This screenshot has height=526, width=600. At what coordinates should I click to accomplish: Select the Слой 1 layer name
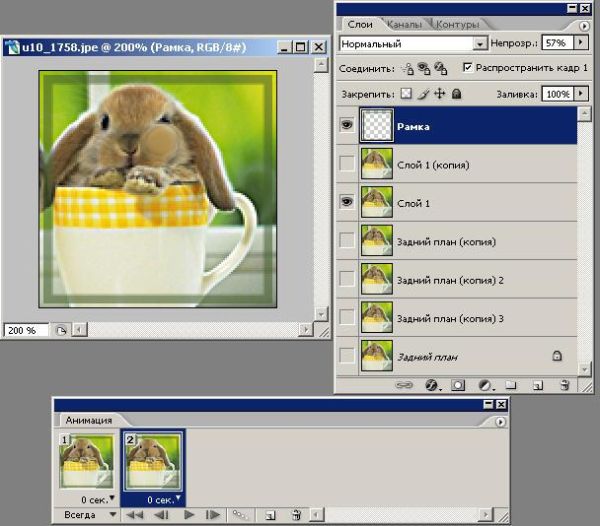(413, 204)
